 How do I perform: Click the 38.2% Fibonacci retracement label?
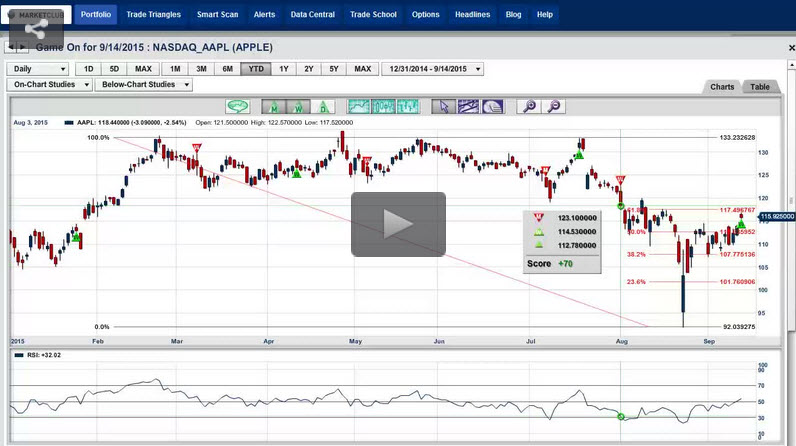coord(636,255)
